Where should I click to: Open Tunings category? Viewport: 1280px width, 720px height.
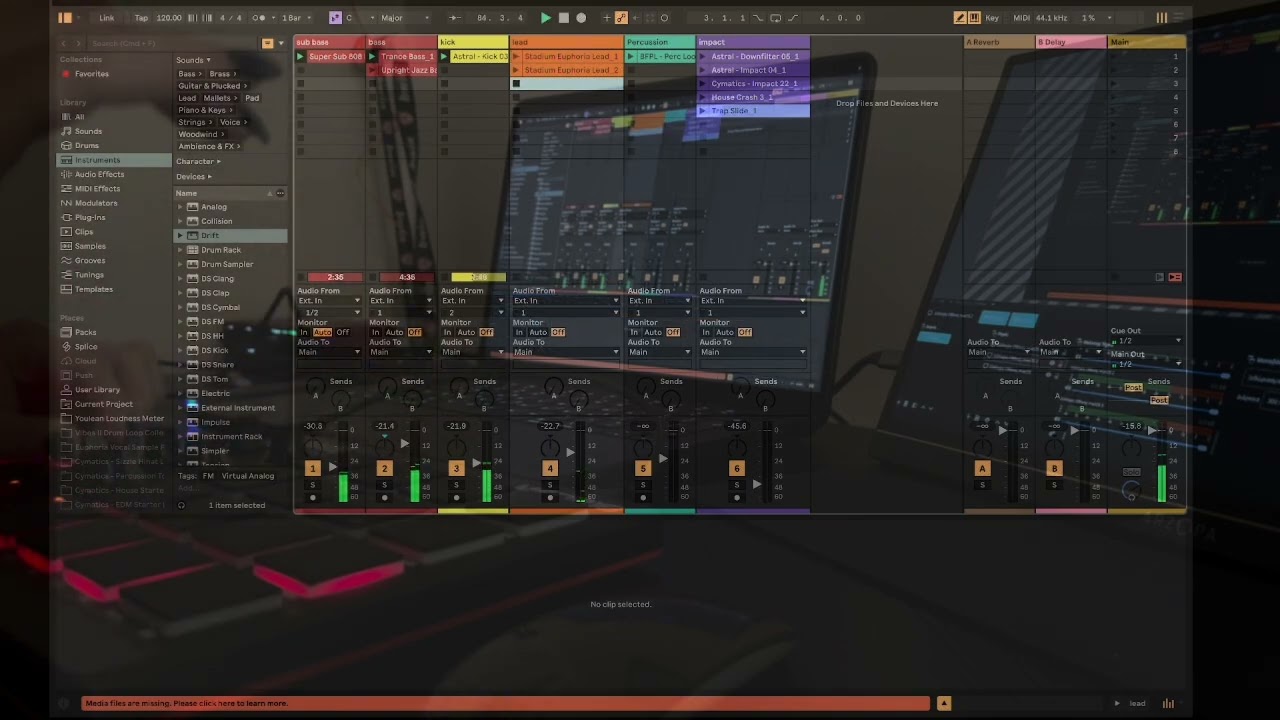89,275
